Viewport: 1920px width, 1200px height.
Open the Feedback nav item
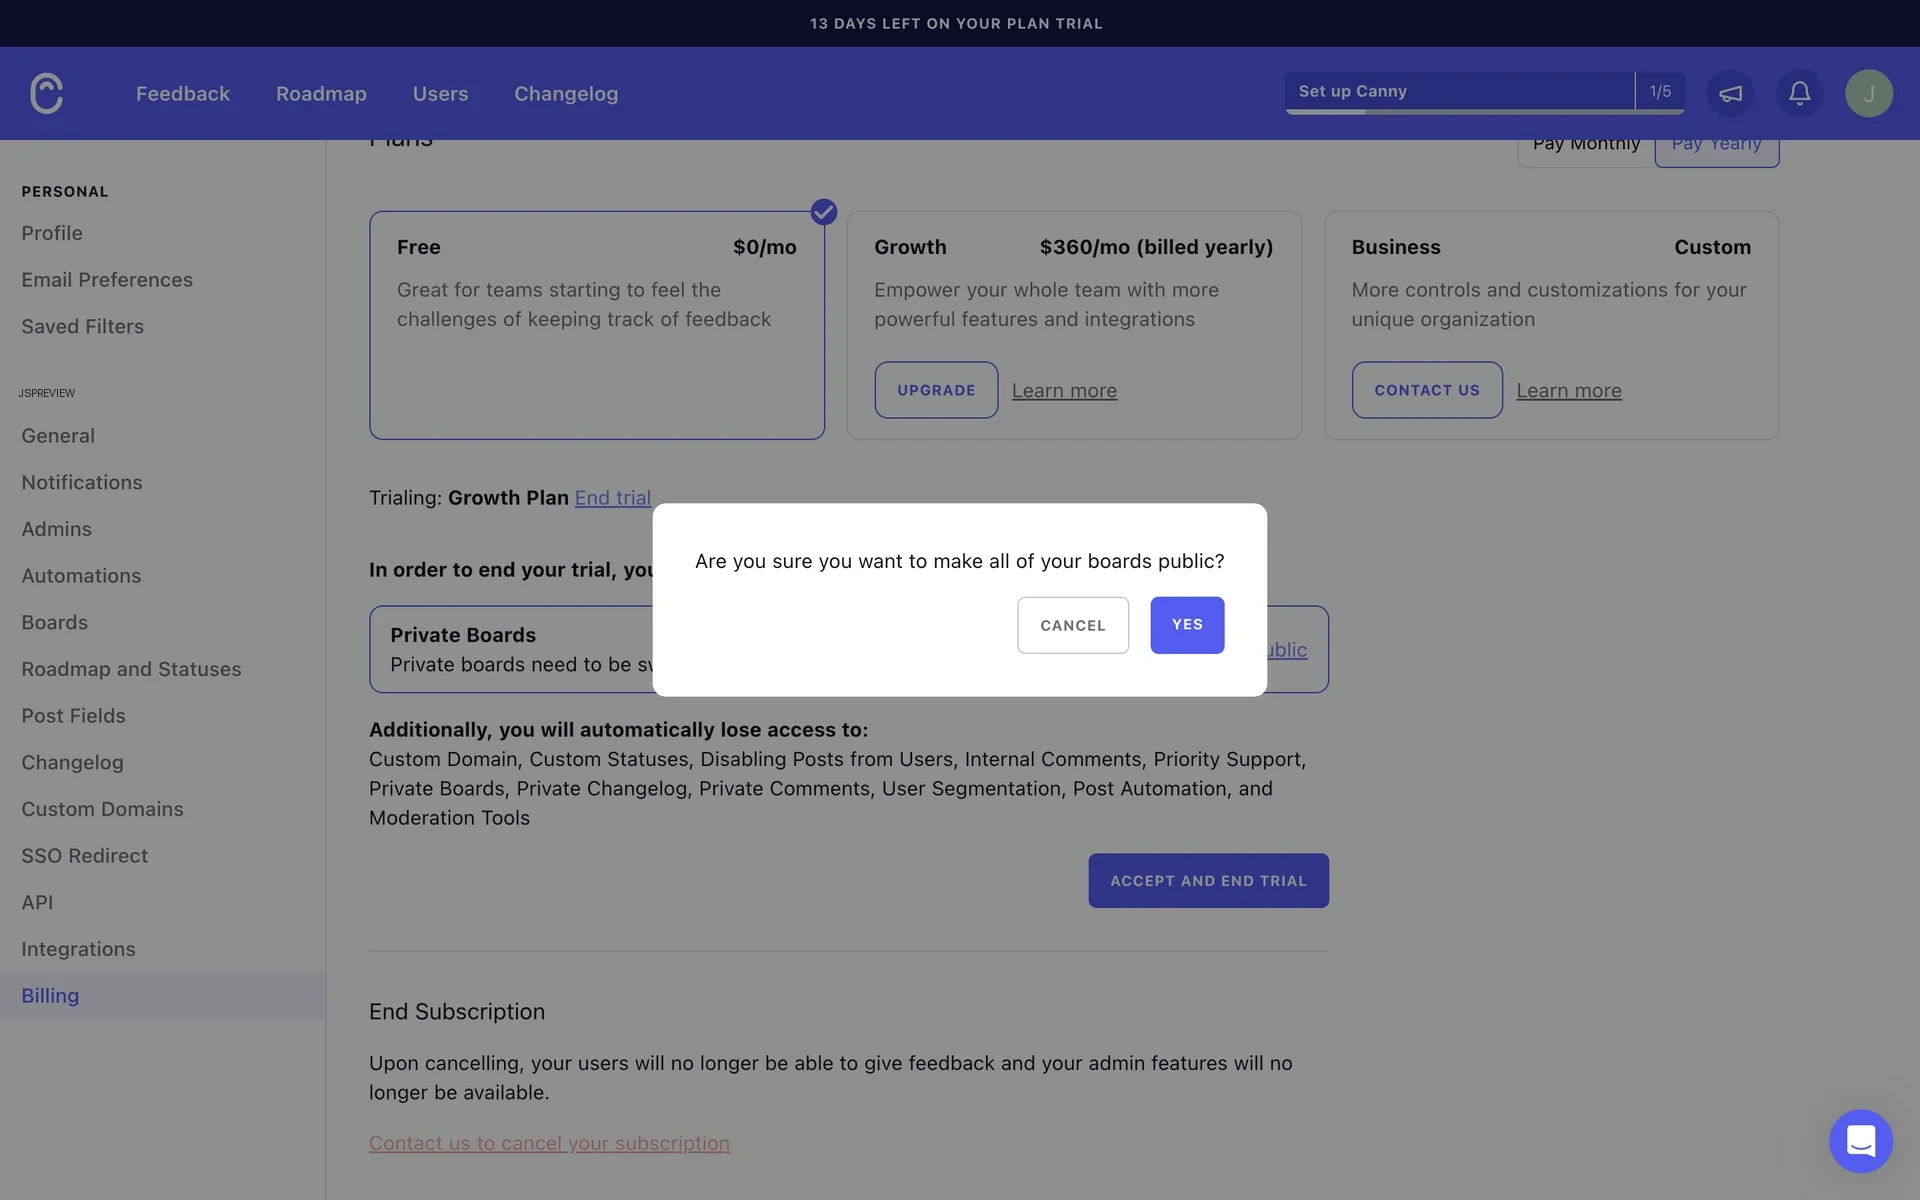click(x=183, y=93)
